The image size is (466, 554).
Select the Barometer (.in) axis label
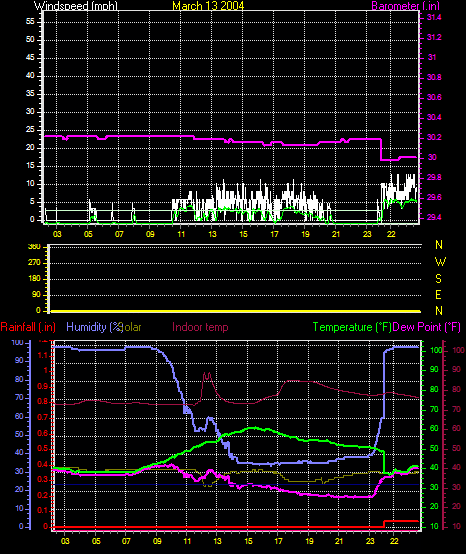pyautogui.click(x=406, y=6)
